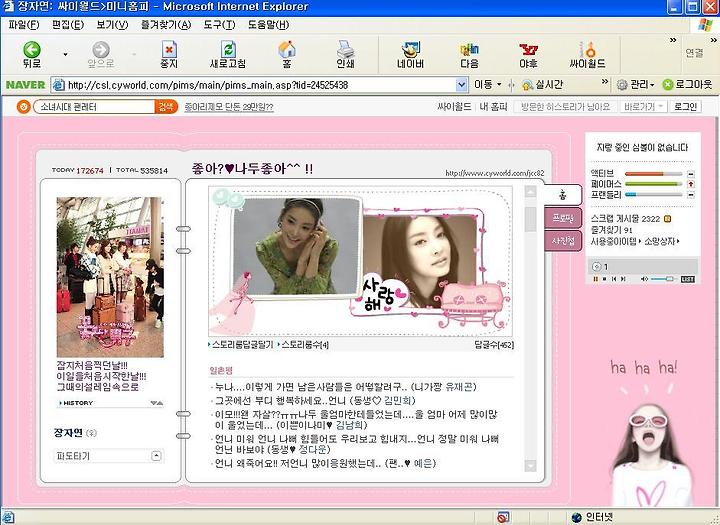Click the 관리 gear icon
Screen dimensions: 720x525
(622, 85)
